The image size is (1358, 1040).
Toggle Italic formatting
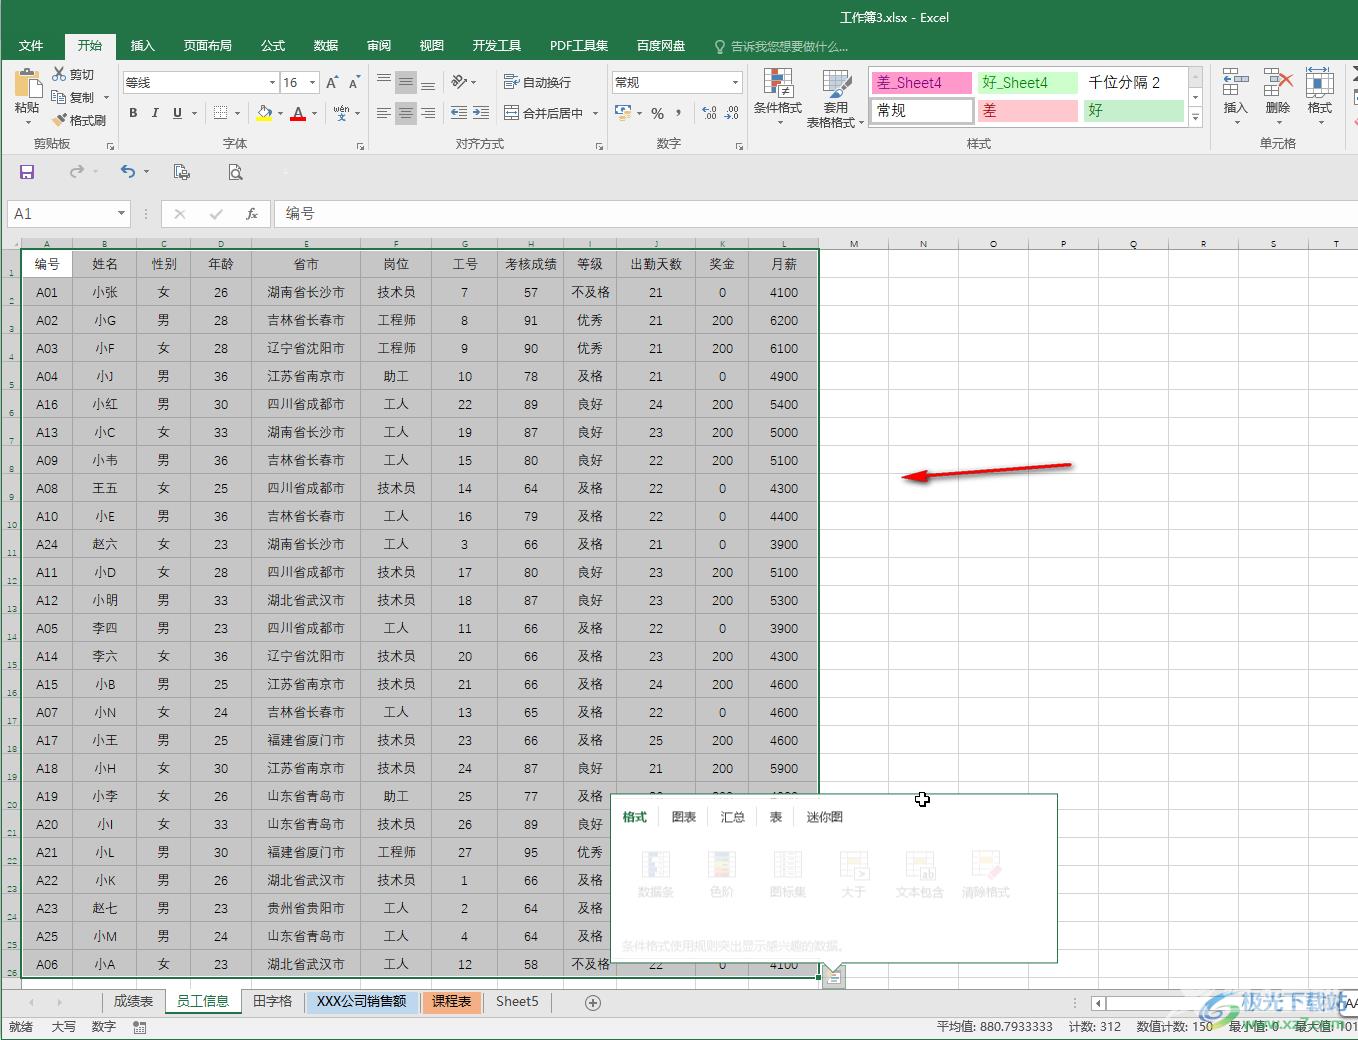pos(155,113)
